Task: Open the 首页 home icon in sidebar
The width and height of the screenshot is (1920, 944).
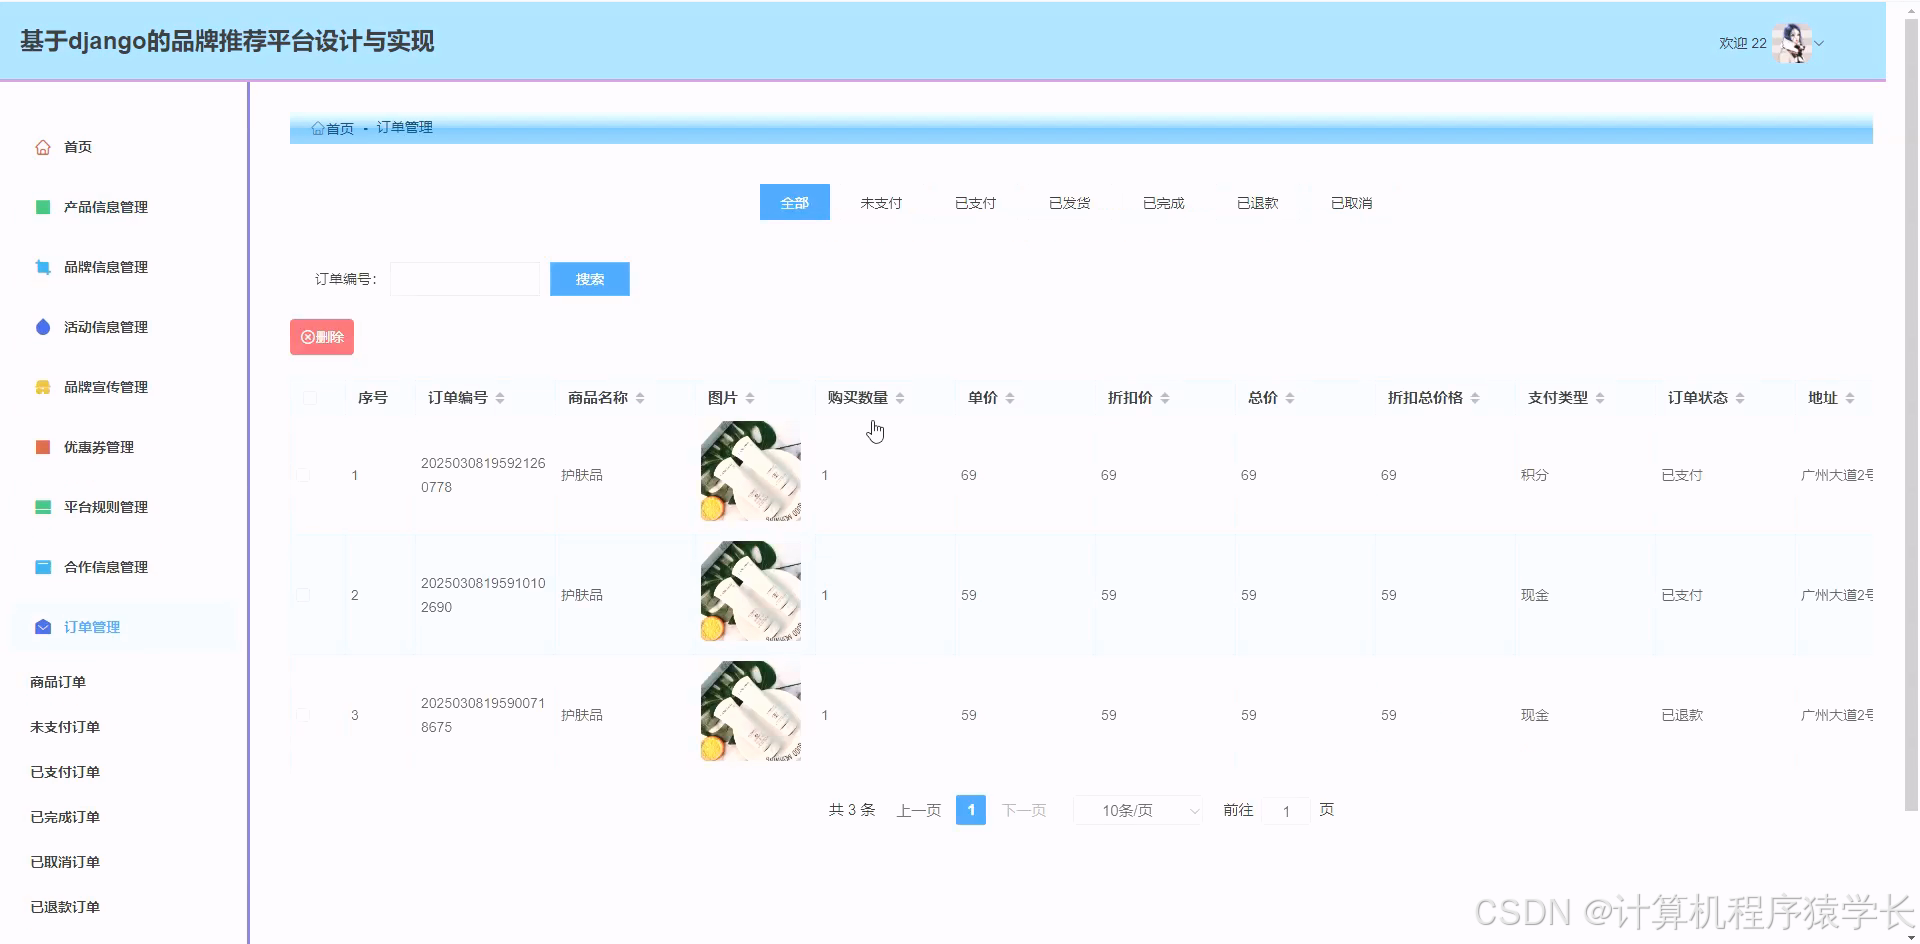Action: [42, 146]
